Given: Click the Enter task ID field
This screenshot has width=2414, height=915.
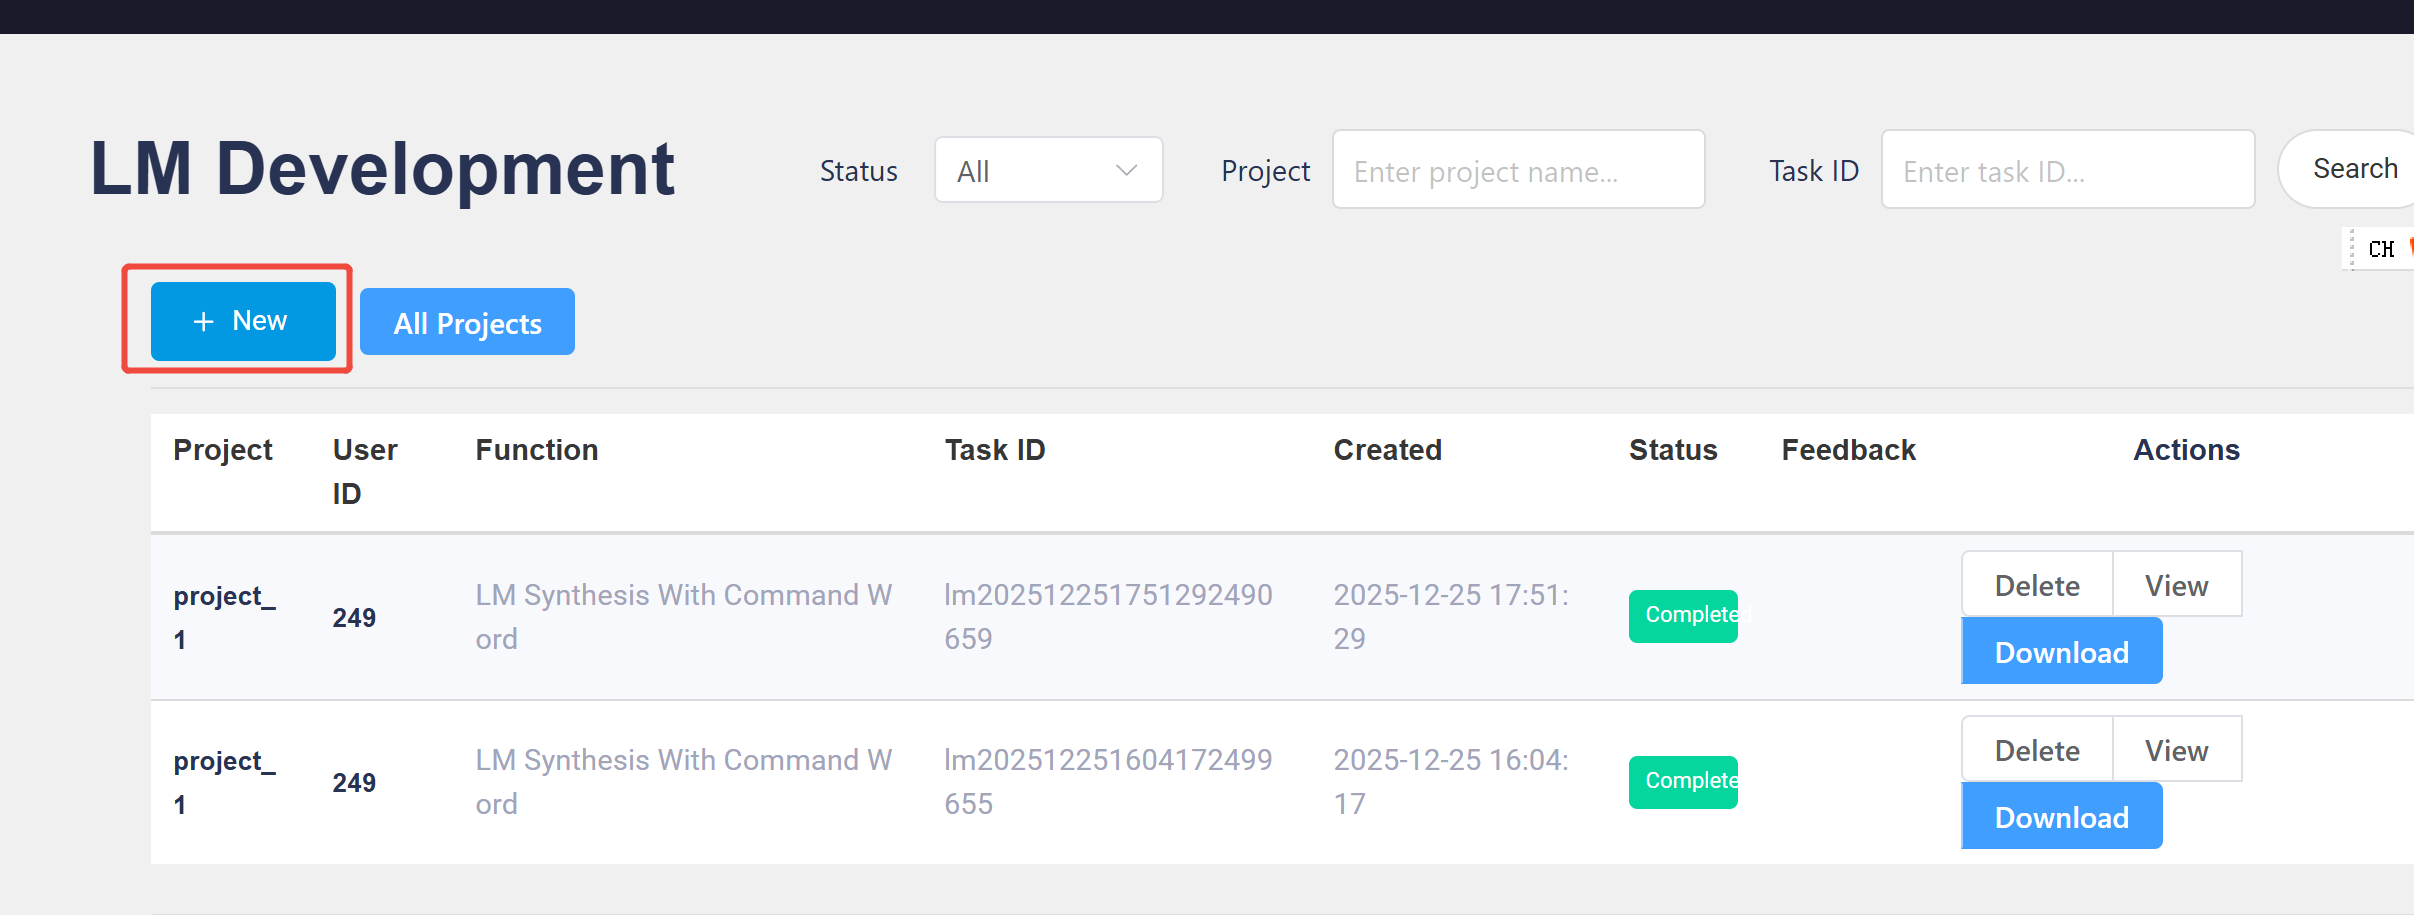Looking at the screenshot, I should coord(2066,171).
